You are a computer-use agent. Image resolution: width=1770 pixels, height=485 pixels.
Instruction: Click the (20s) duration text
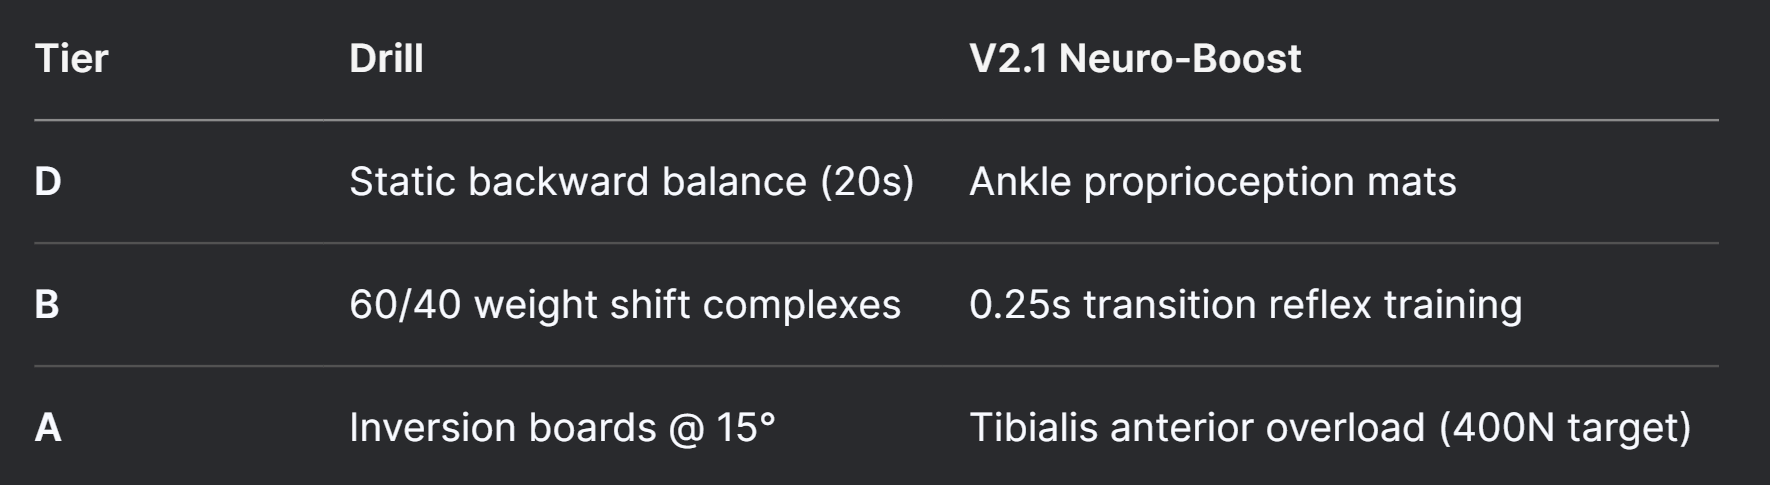coord(867,182)
